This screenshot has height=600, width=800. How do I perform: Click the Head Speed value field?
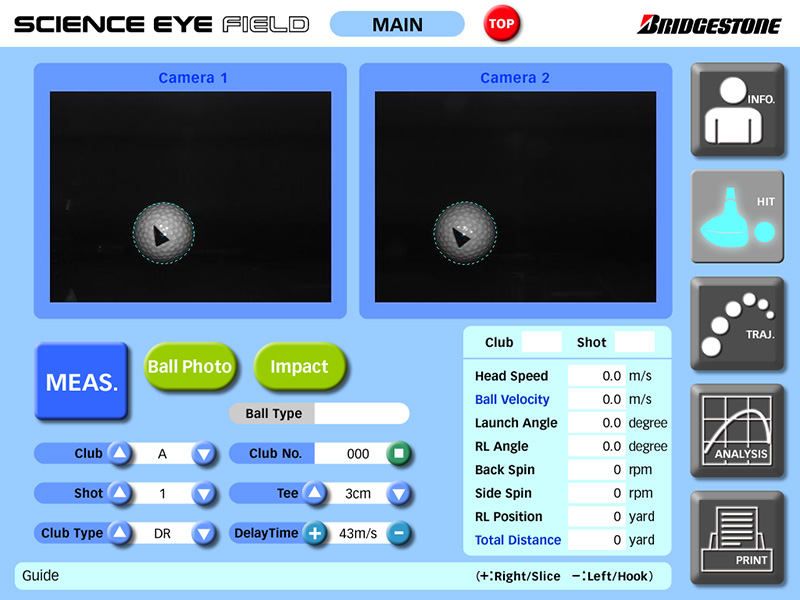[596, 376]
